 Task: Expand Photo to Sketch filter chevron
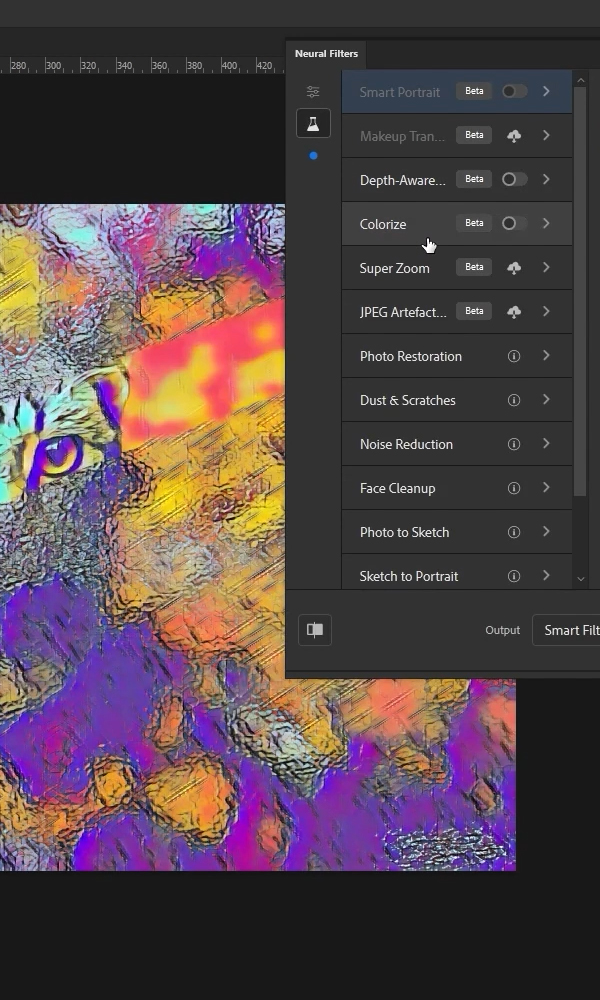click(546, 531)
